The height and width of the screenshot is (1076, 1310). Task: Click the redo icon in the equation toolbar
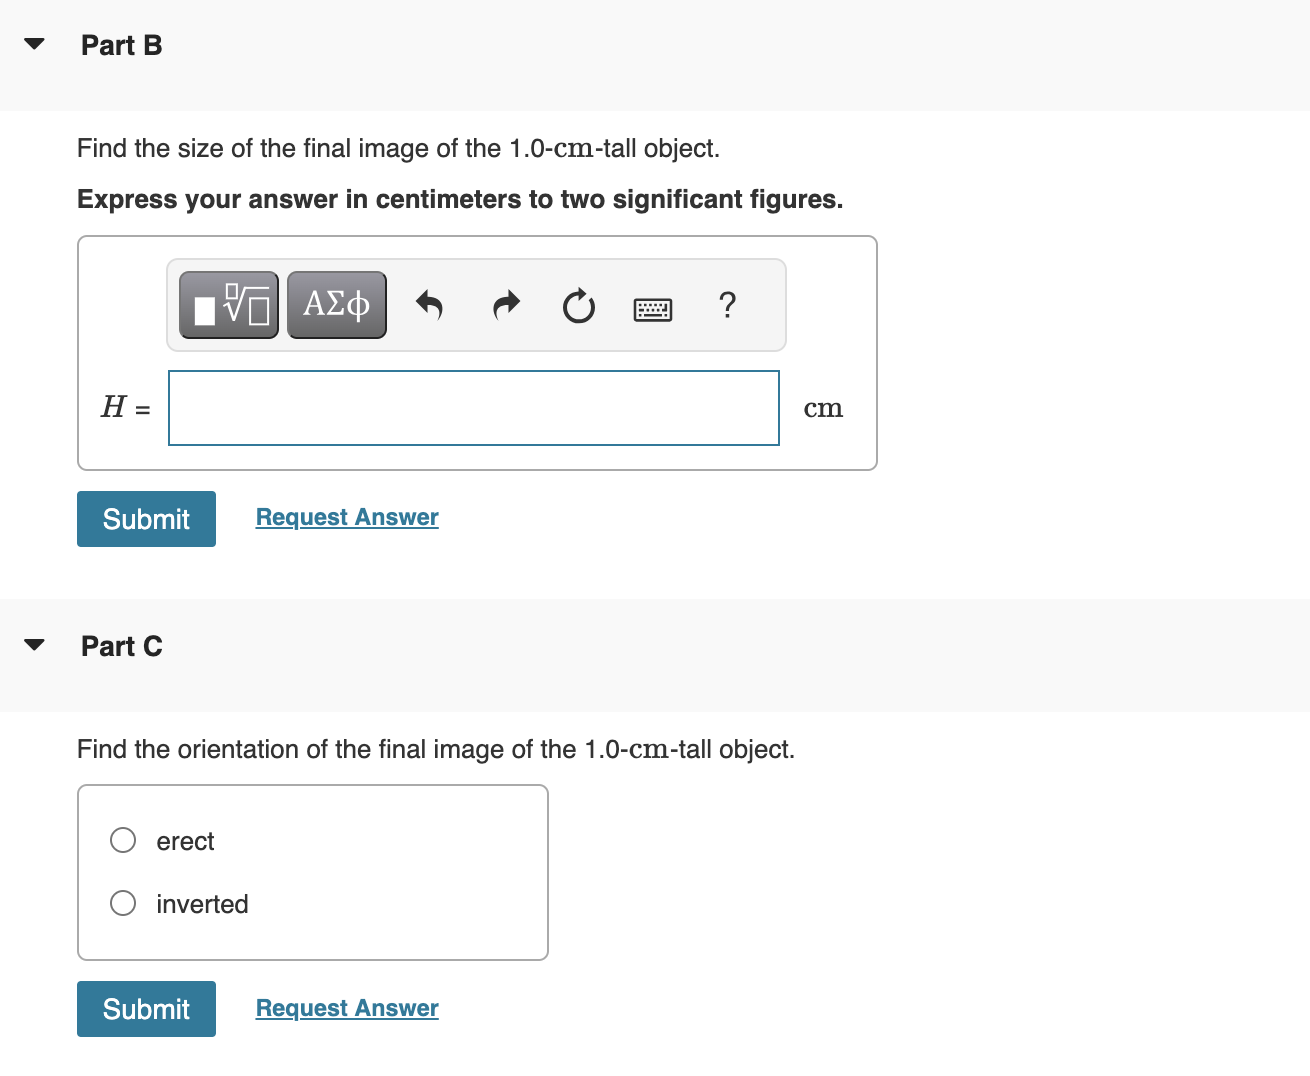[505, 305]
